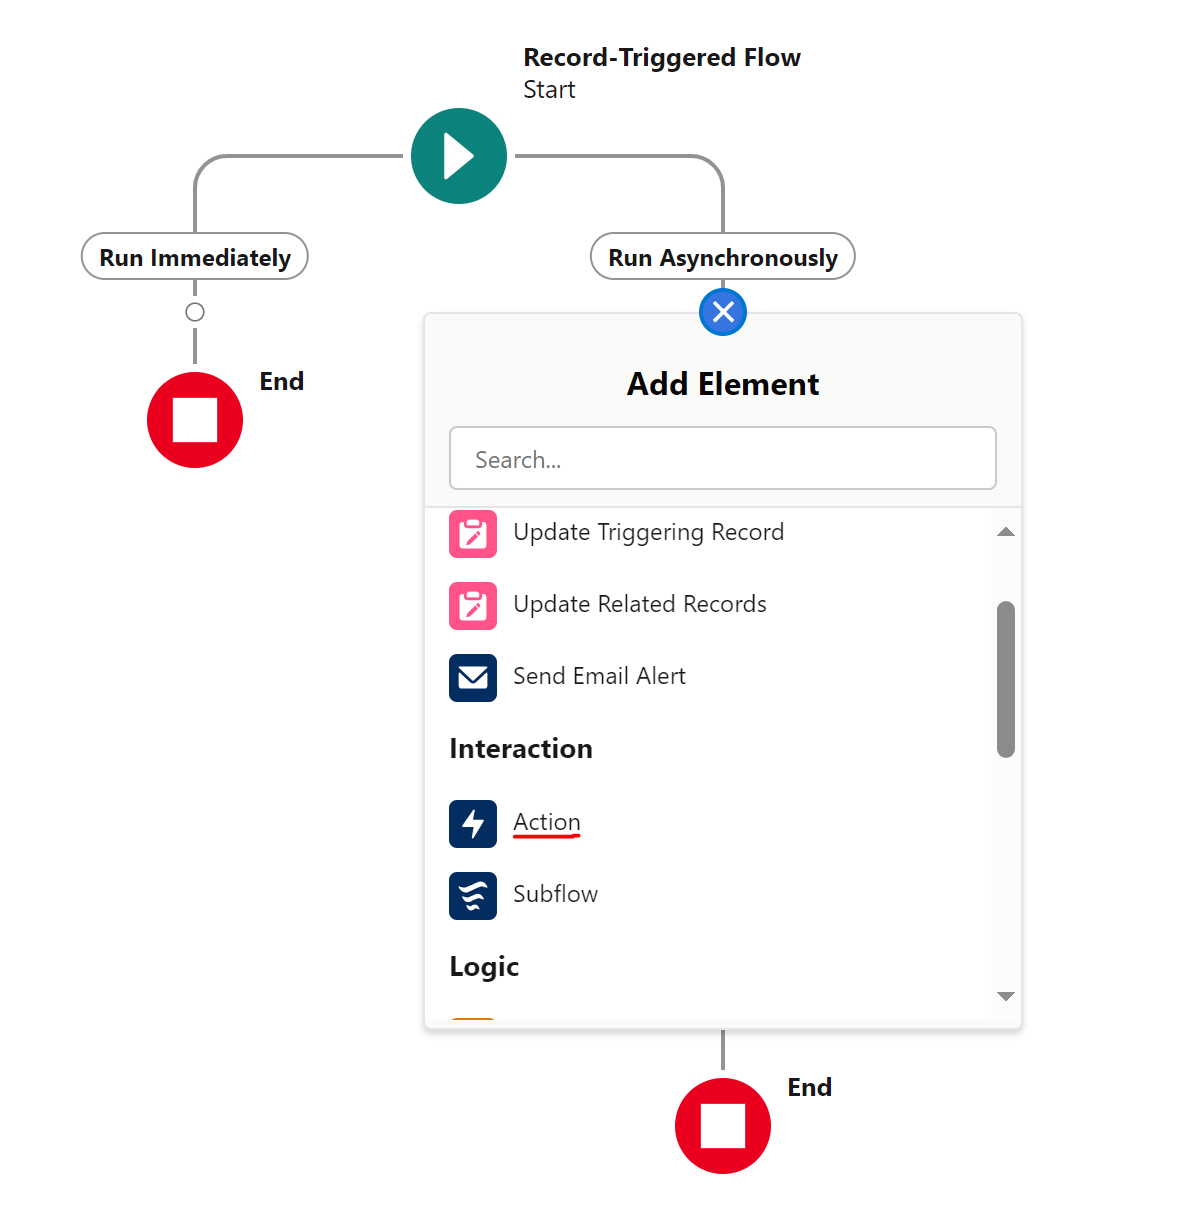Click the scroll down arrow in the list
The image size is (1197, 1210).
point(1006,996)
